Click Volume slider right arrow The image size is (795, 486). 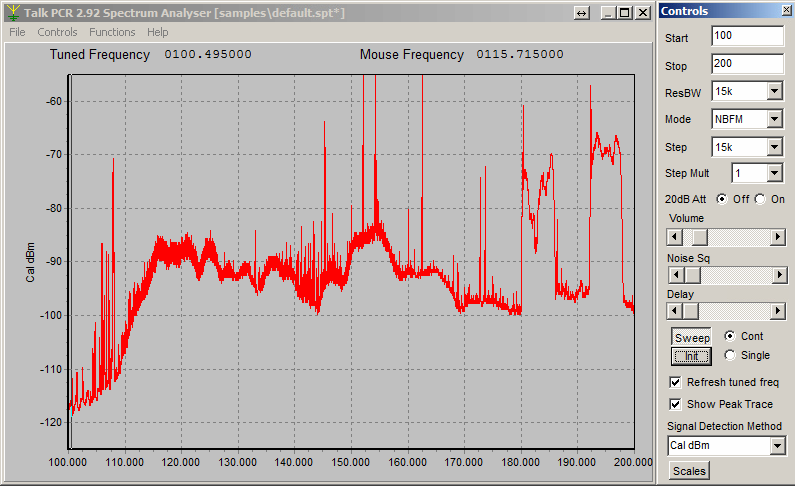click(778, 237)
